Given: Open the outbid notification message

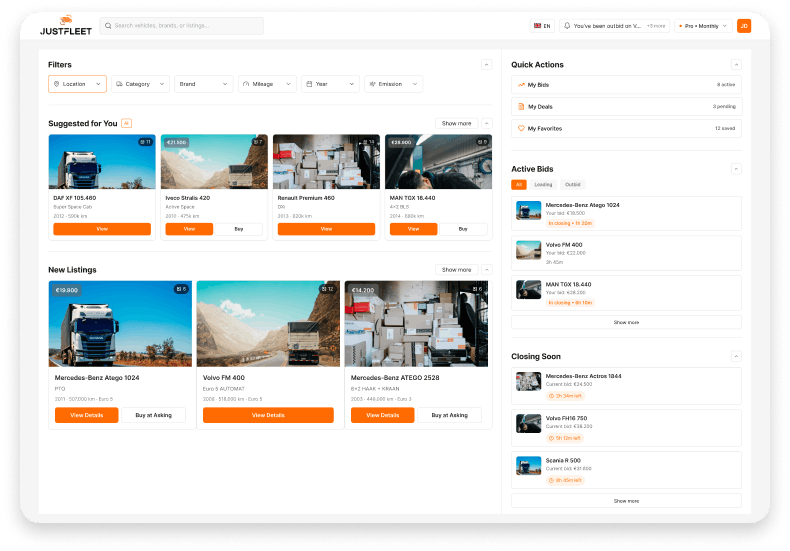Looking at the screenshot, I should click(608, 26).
